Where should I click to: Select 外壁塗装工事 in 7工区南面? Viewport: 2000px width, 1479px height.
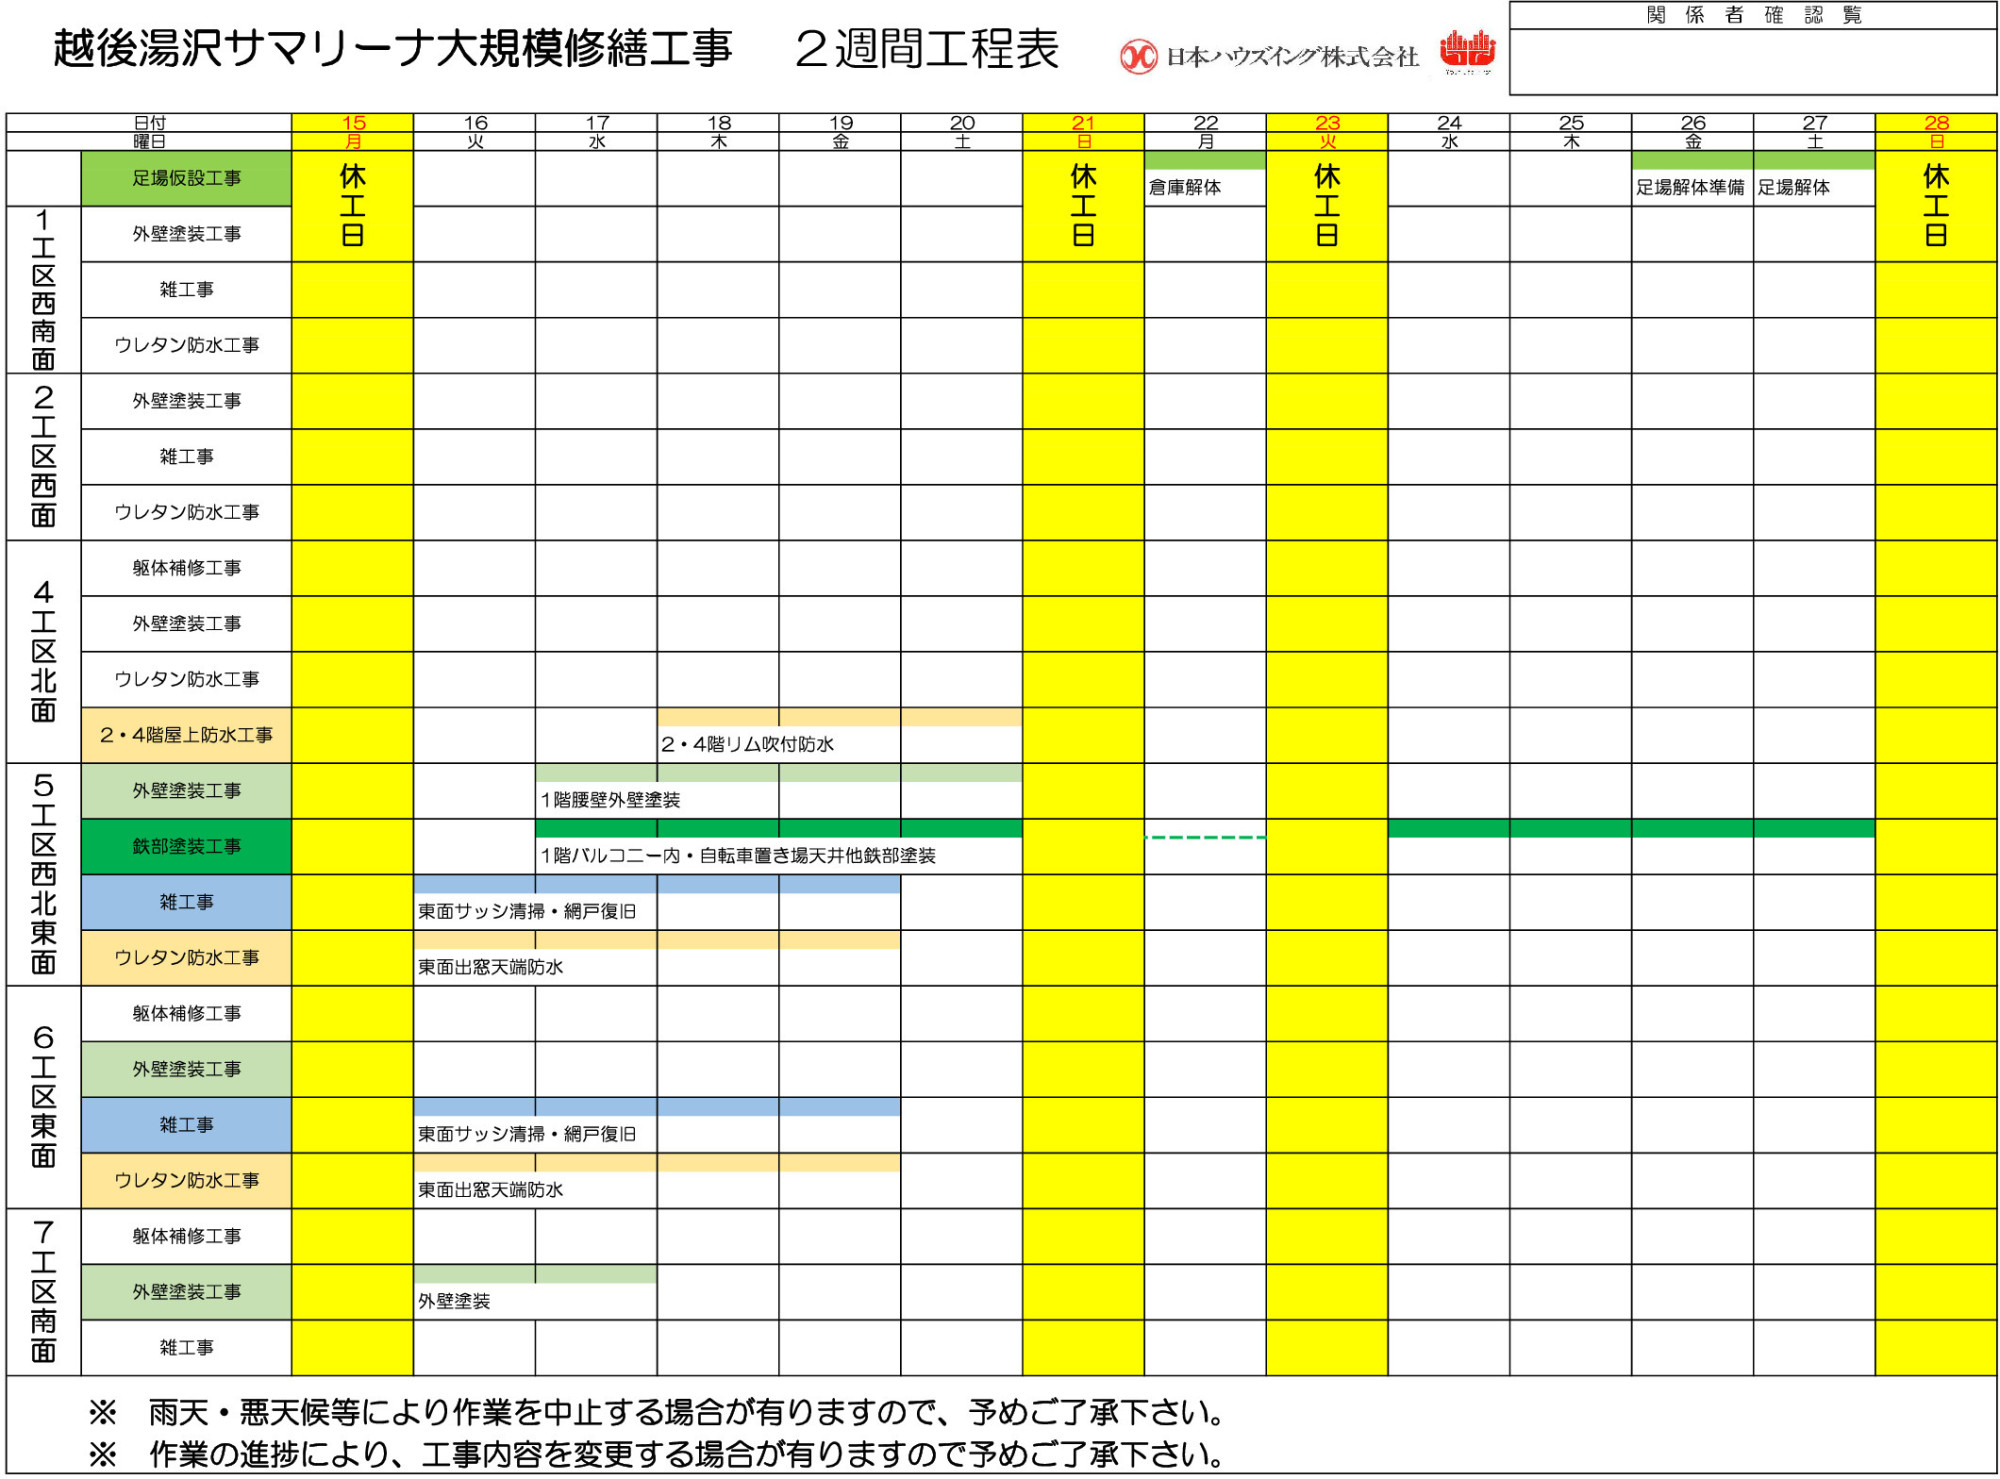(186, 1293)
